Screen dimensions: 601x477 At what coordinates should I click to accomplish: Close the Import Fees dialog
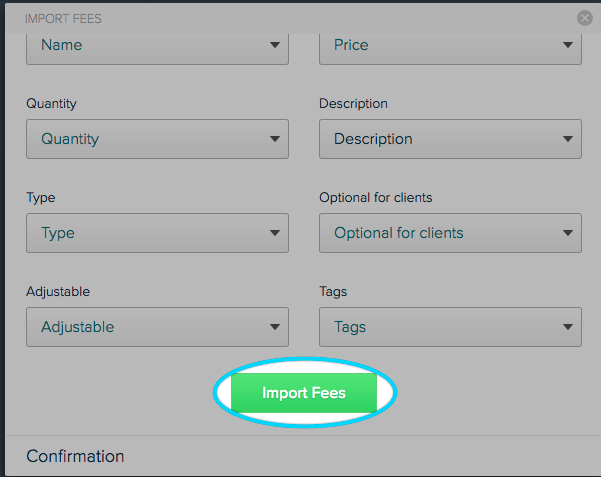click(x=585, y=18)
